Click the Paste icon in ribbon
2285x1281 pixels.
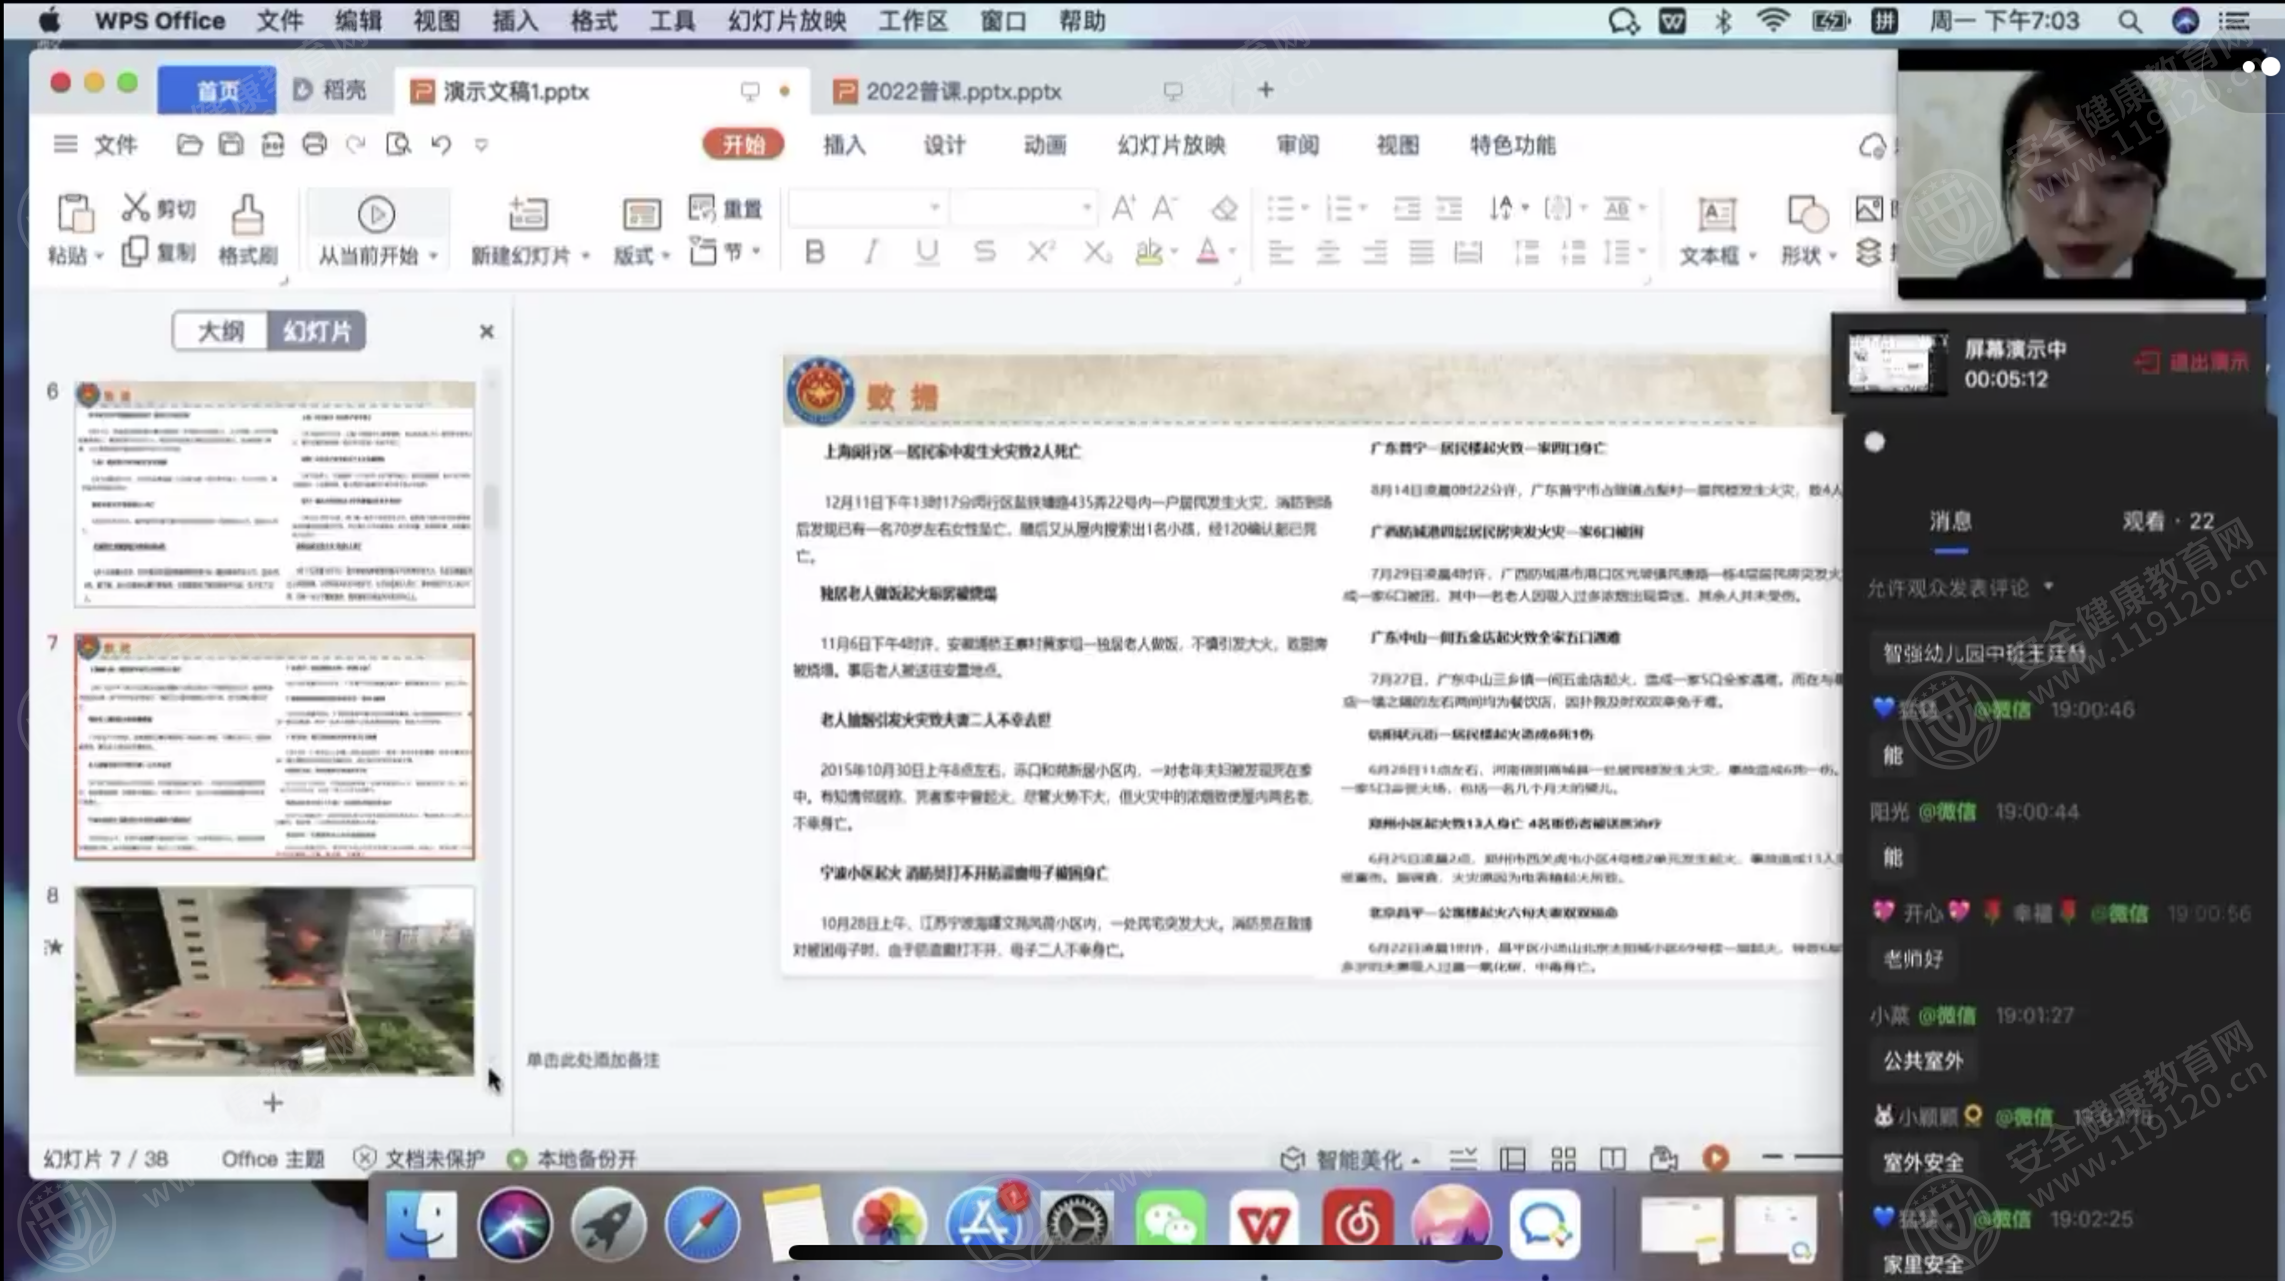click(x=75, y=213)
